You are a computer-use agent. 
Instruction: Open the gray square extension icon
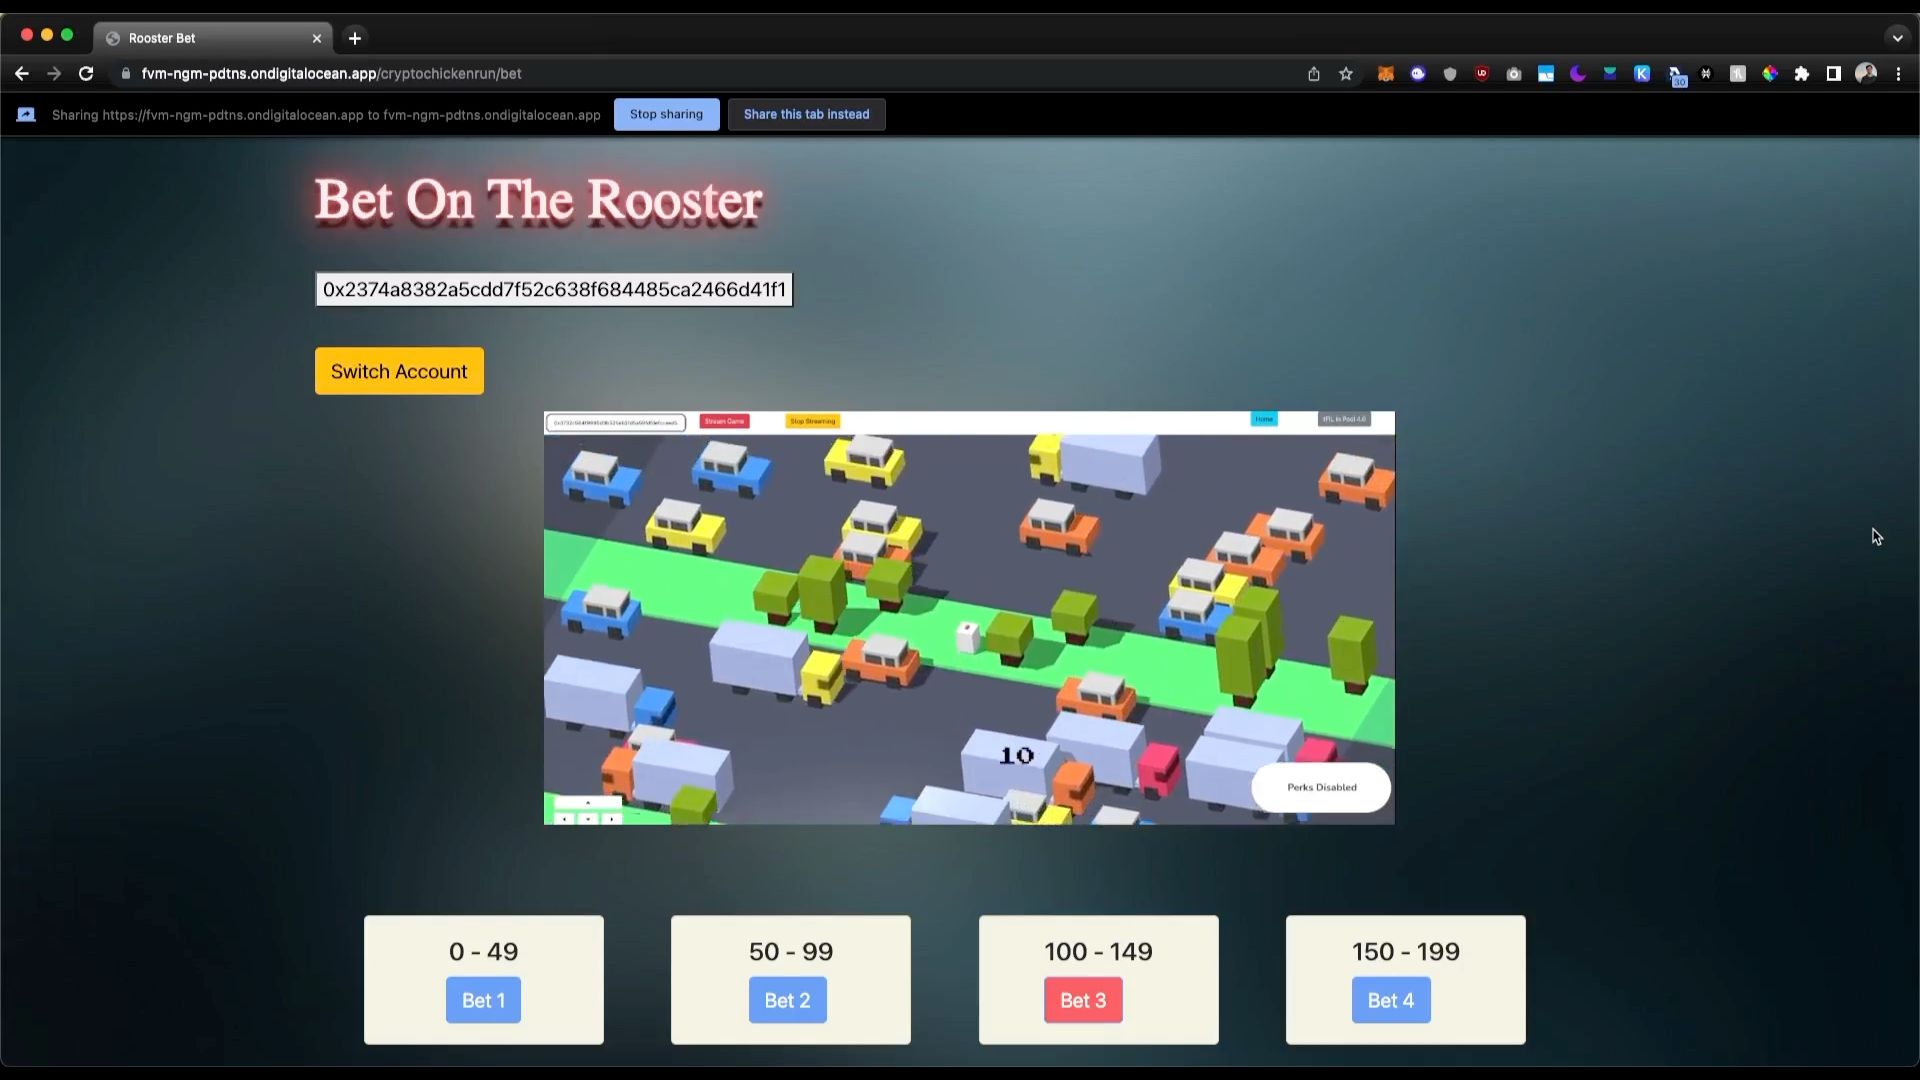coord(1738,74)
